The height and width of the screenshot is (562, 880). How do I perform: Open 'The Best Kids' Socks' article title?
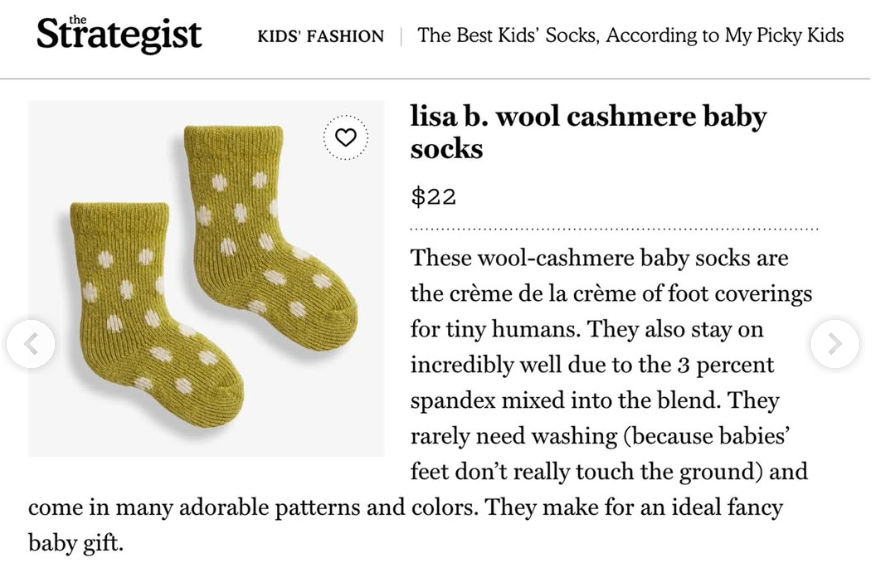tap(630, 36)
